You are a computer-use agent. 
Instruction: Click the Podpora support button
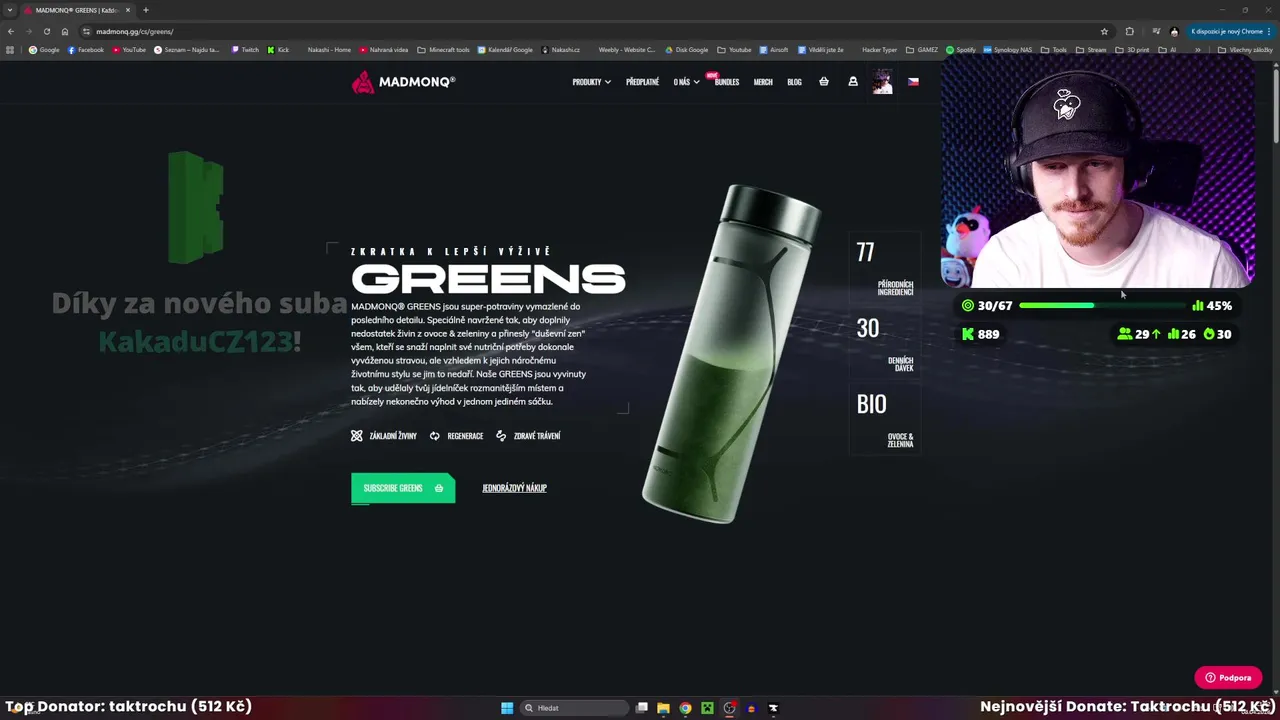pyautogui.click(x=1228, y=677)
